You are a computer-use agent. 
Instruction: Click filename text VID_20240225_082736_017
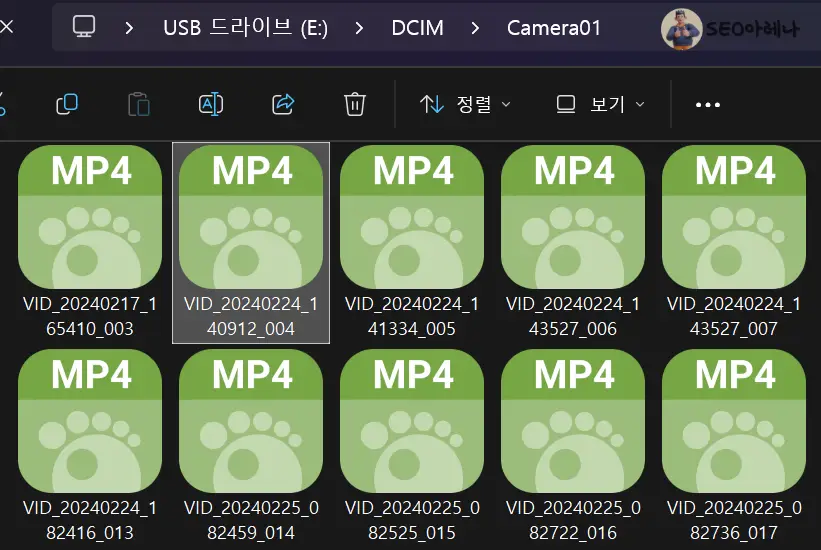[734, 520]
